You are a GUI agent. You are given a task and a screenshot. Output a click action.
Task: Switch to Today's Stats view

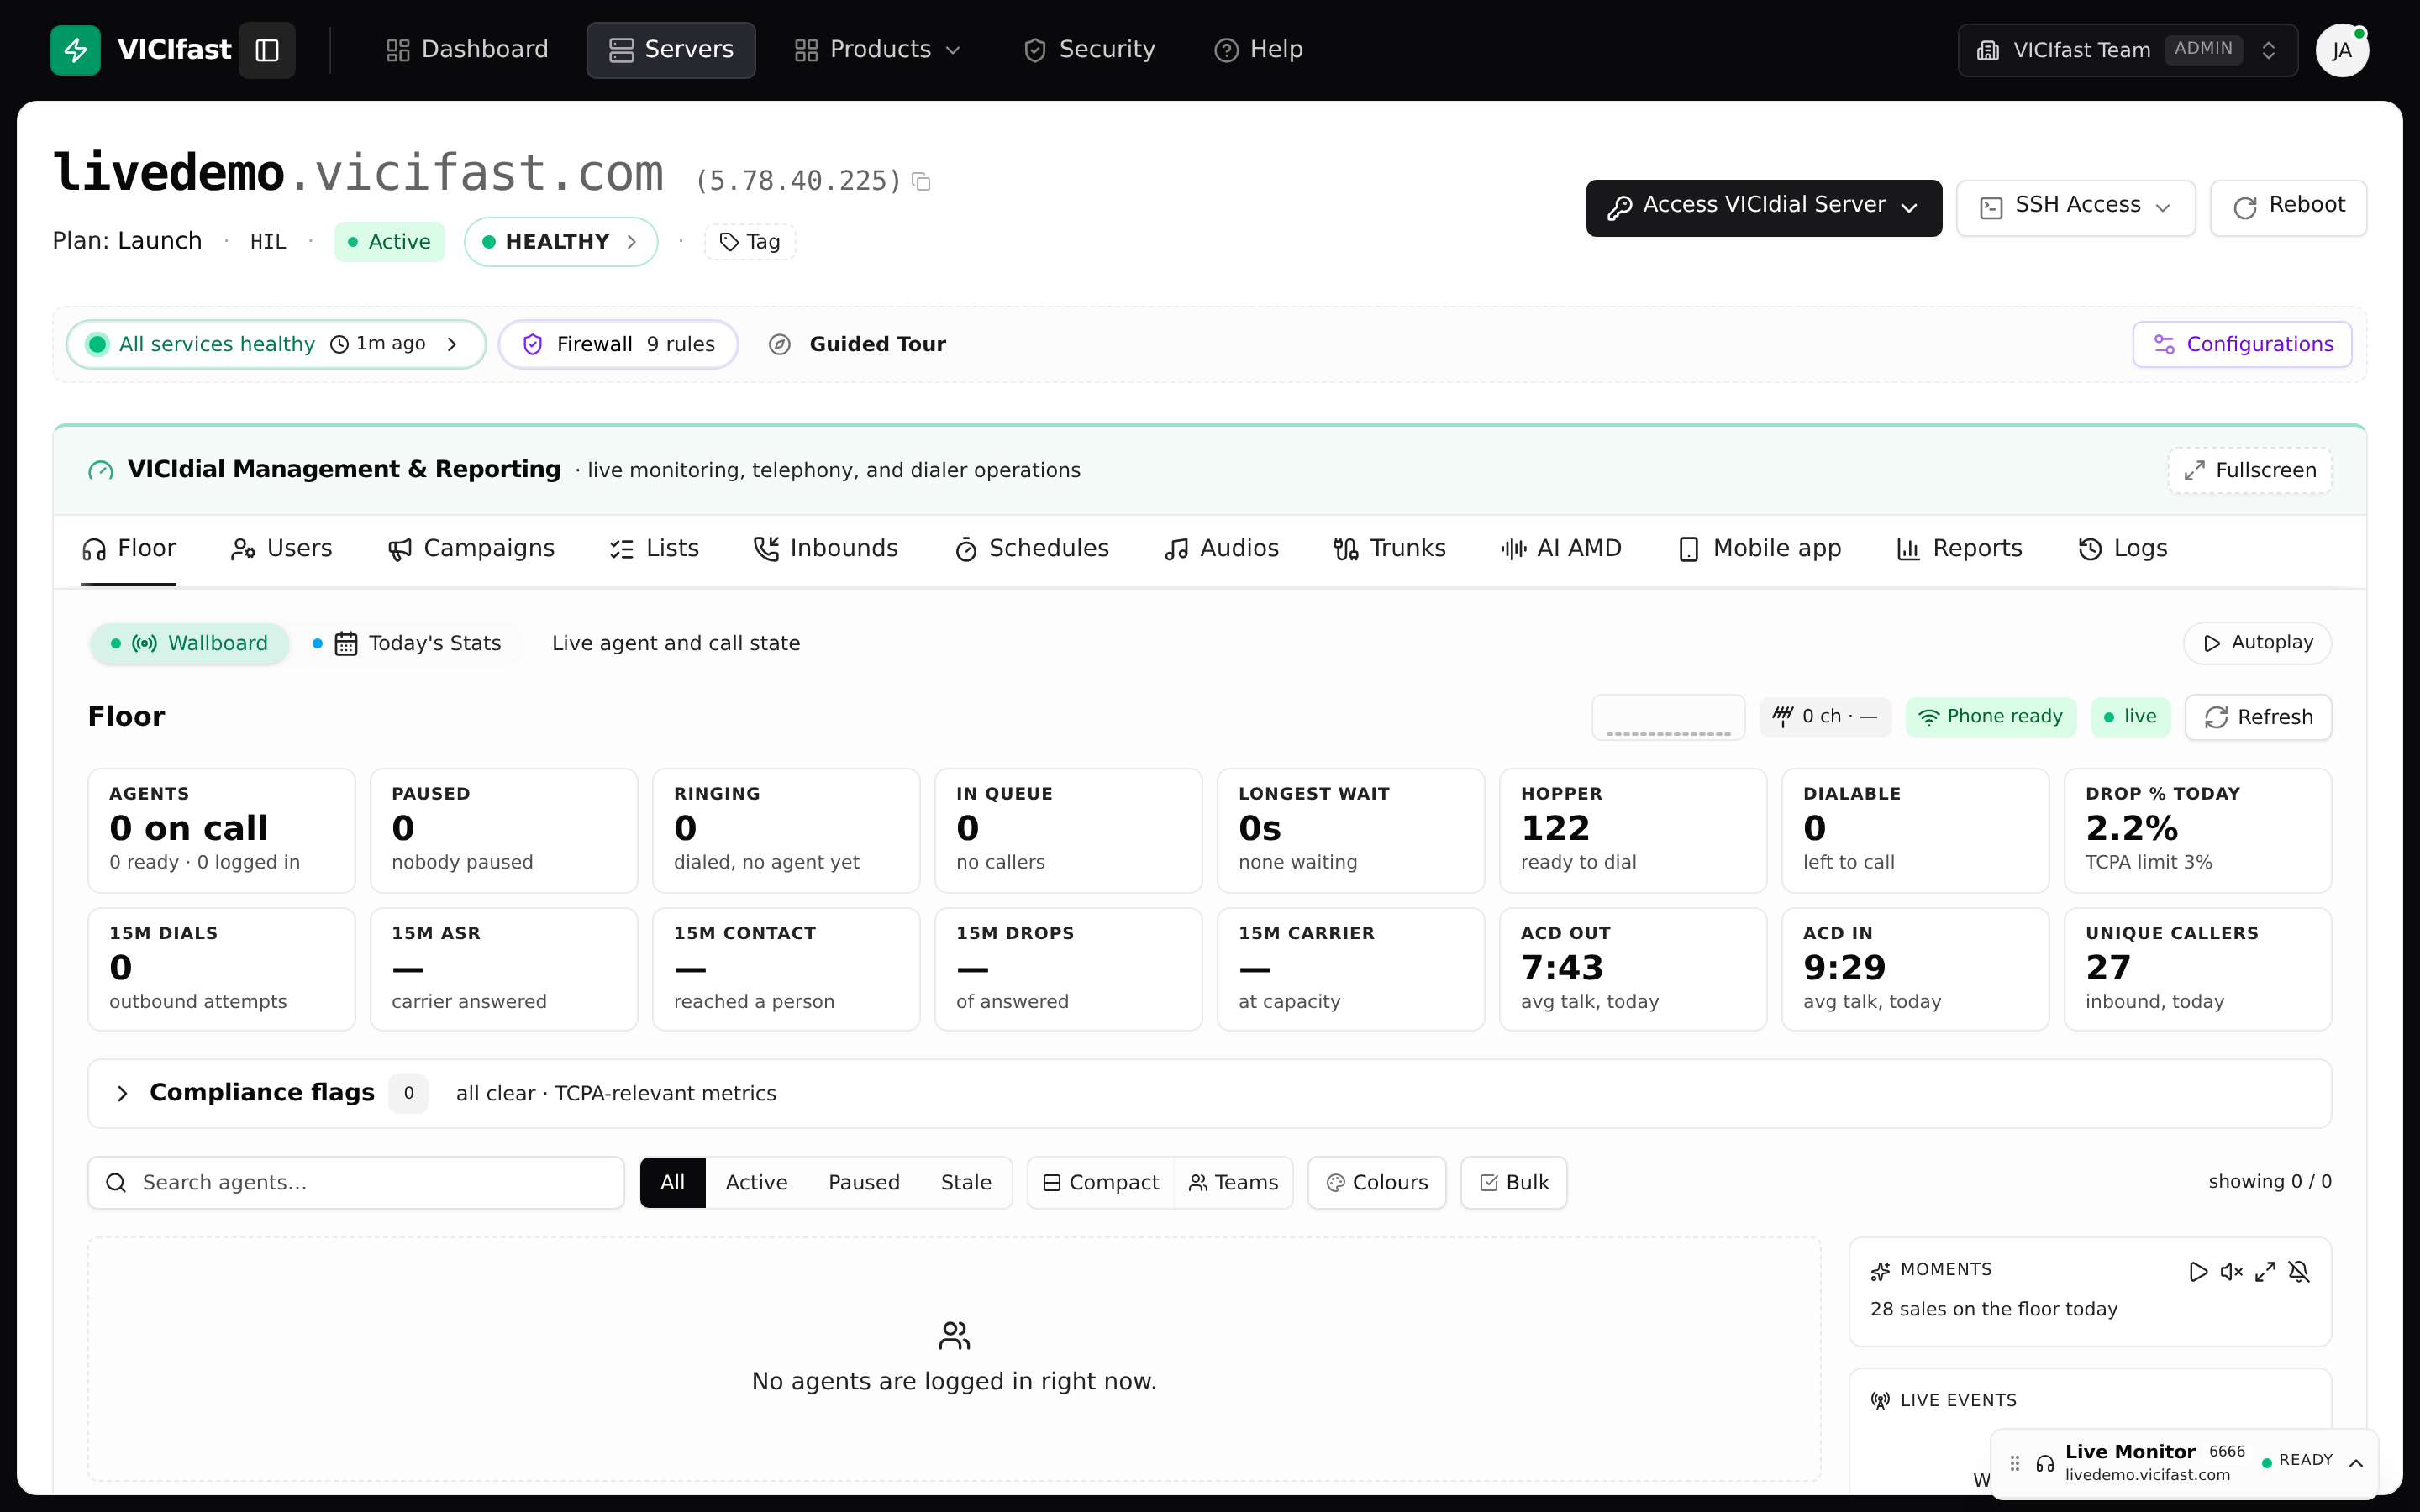(x=408, y=643)
